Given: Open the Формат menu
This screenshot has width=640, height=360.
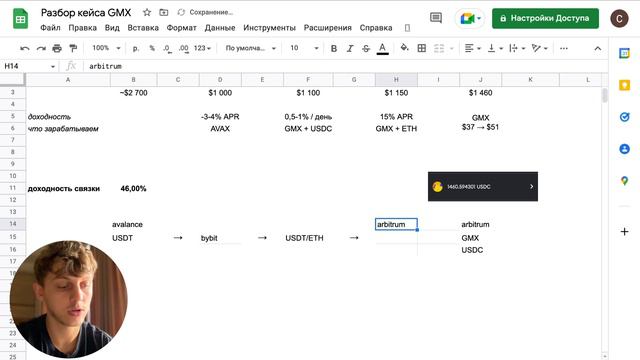Looking at the screenshot, I should click(x=181, y=28).
